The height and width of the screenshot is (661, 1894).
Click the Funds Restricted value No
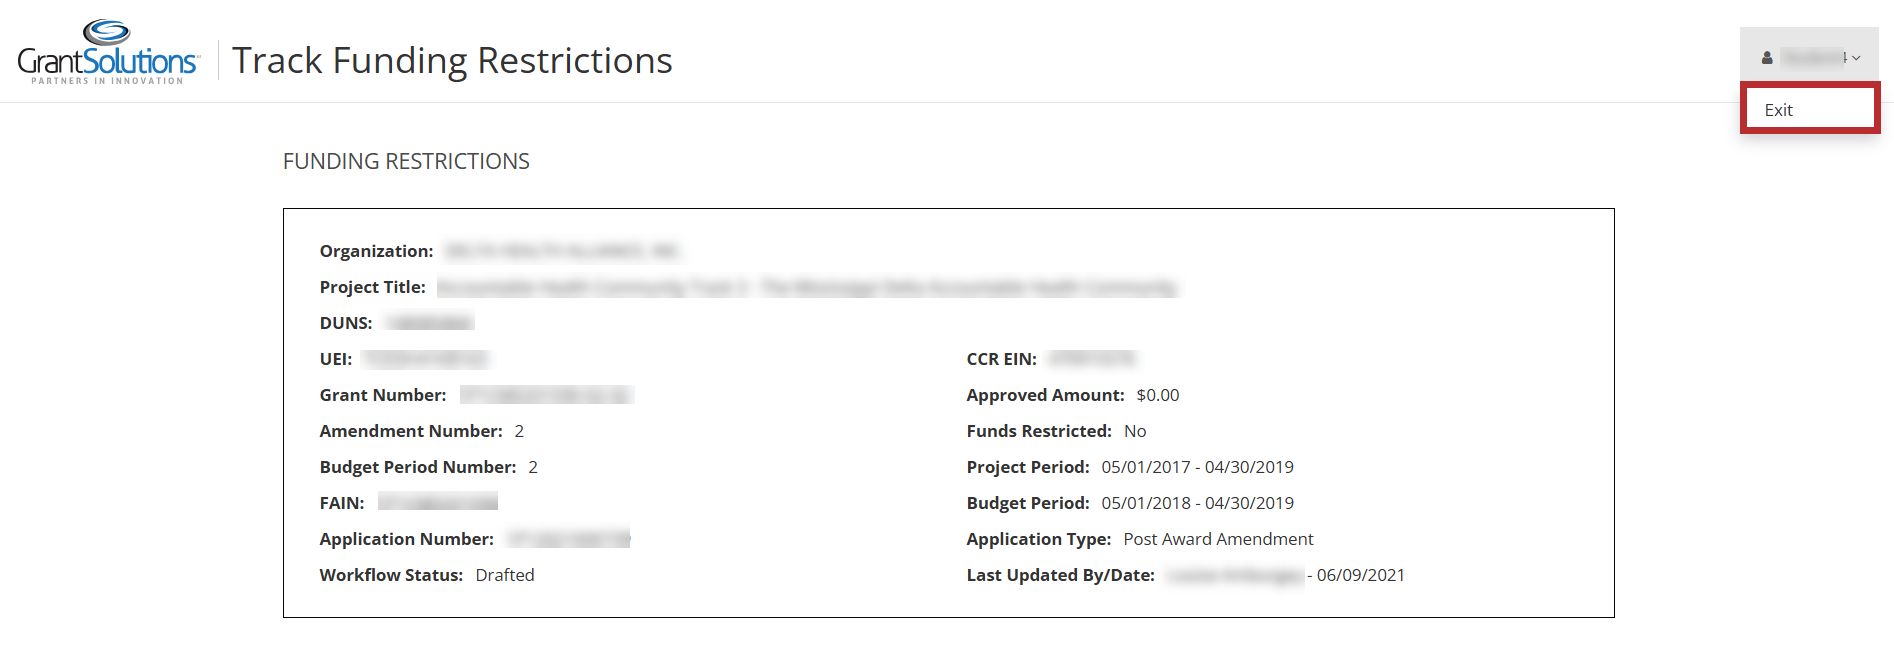[x=1135, y=431]
